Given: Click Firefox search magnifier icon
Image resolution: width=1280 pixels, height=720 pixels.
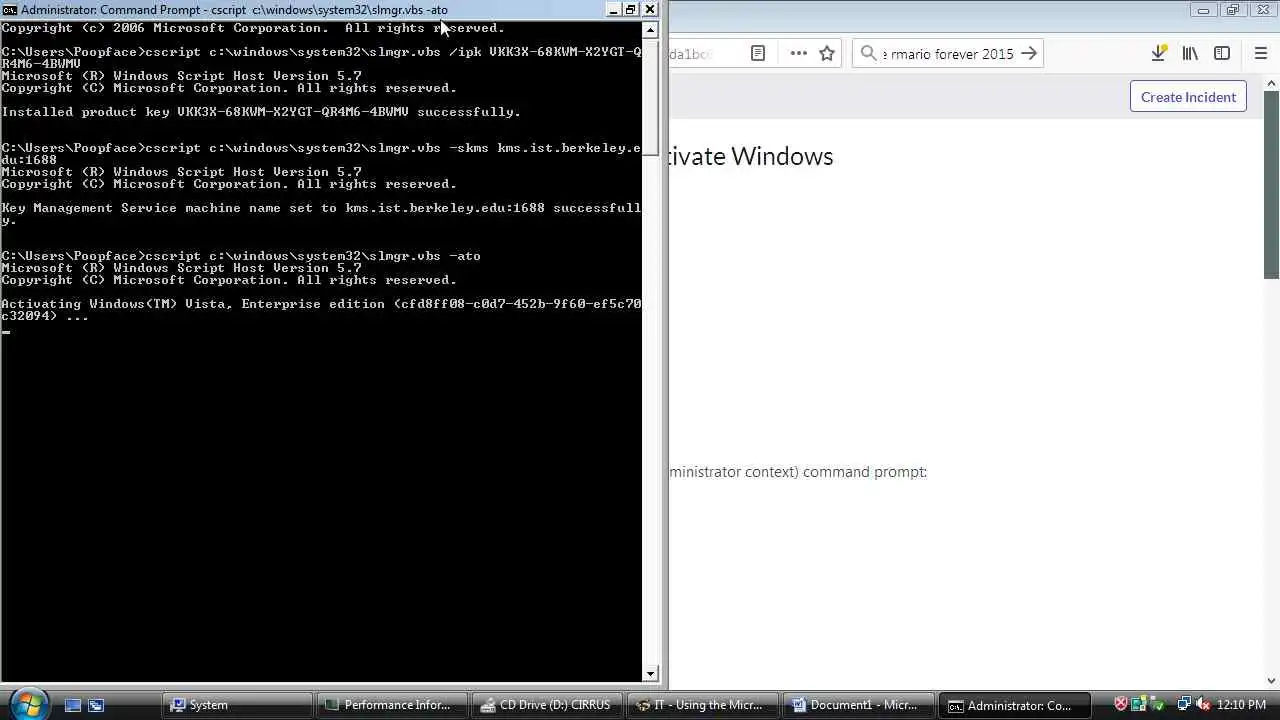Looking at the screenshot, I should click(x=868, y=54).
